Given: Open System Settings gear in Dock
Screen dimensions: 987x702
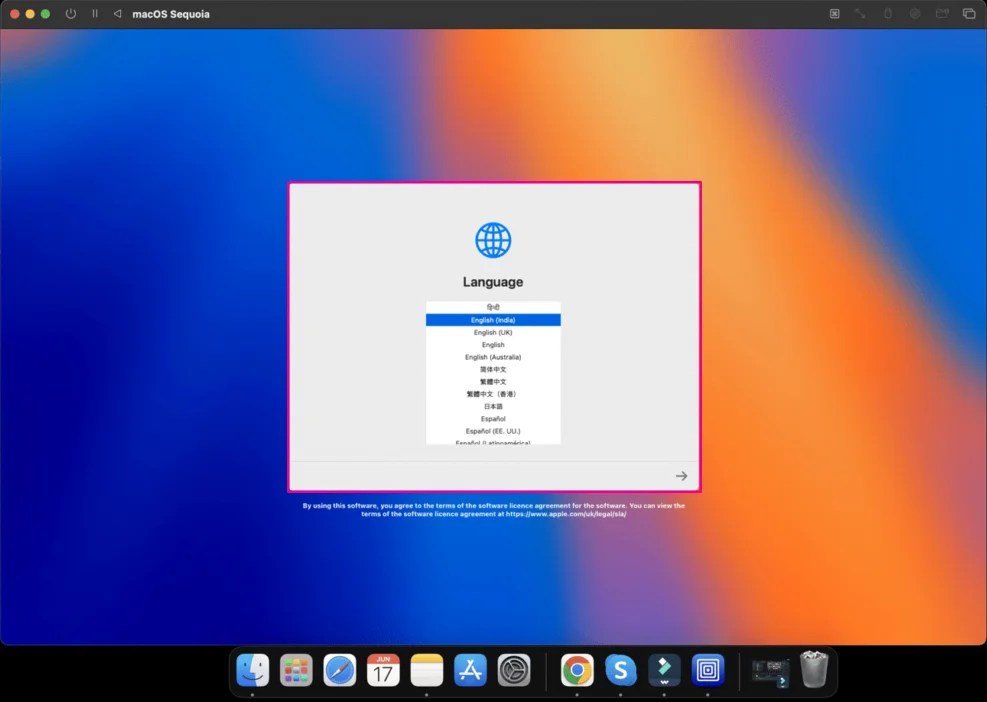Looking at the screenshot, I should 514,670.
